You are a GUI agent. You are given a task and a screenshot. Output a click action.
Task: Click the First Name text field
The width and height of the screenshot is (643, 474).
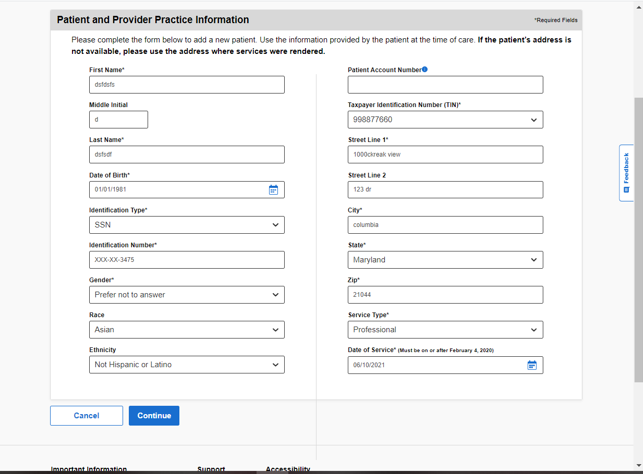pyautogui.click(x=186, y=85)
